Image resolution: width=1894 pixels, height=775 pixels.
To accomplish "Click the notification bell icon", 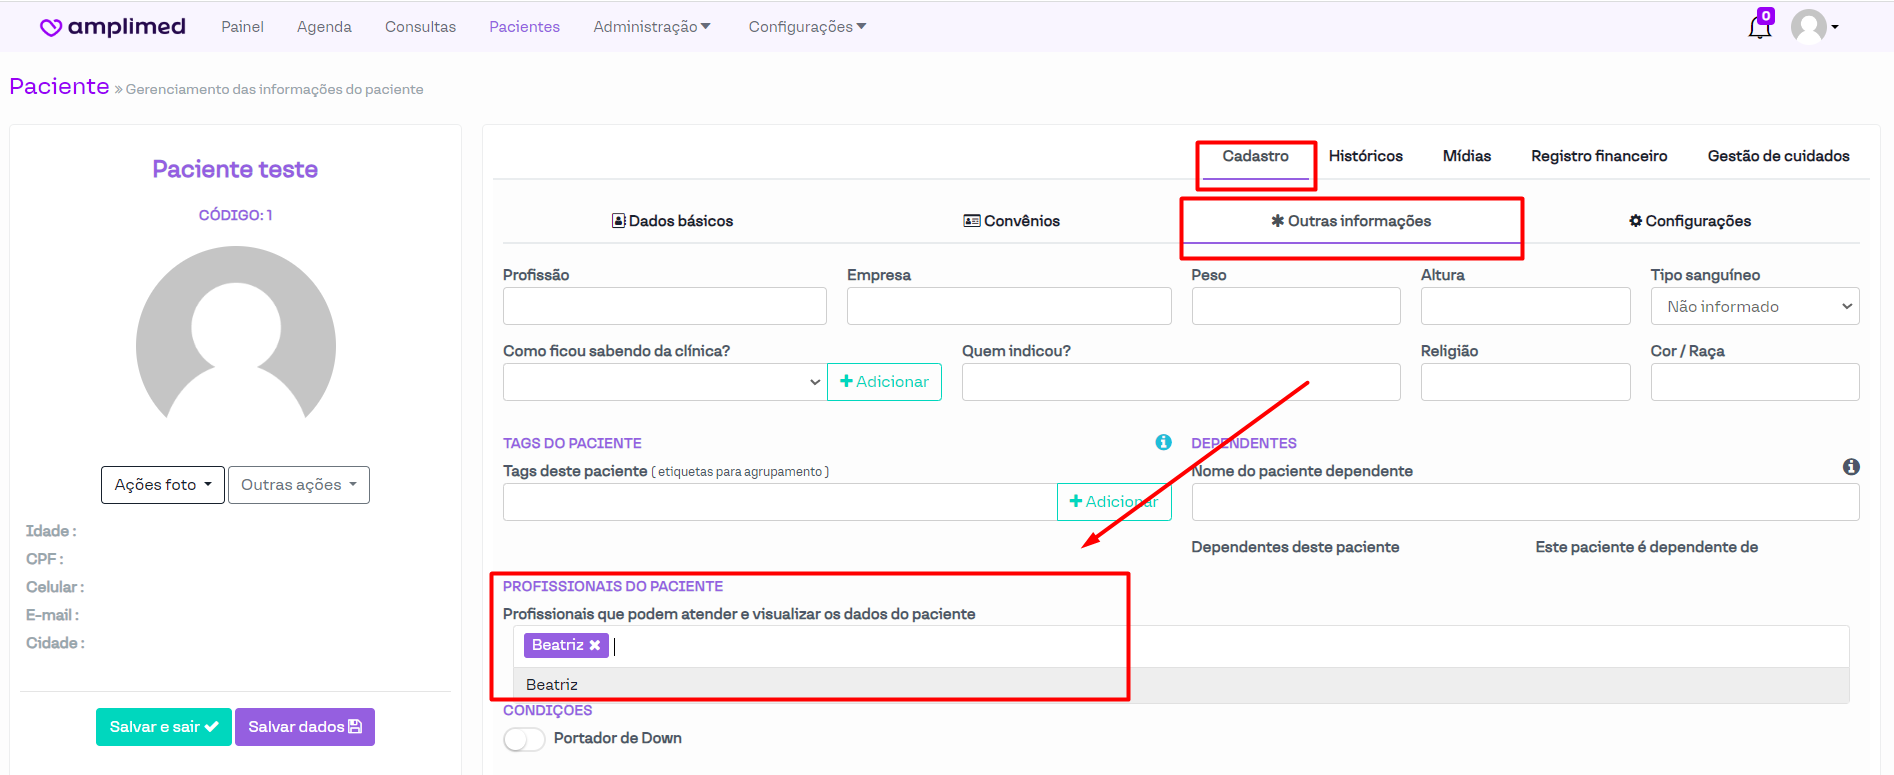I will point(1759,27).
